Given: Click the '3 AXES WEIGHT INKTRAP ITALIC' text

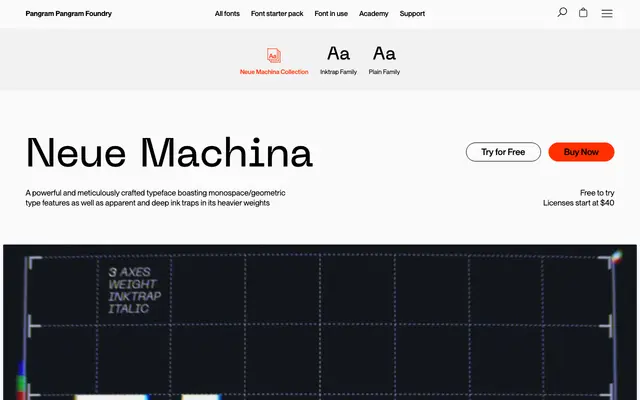Looking at the screenshot, I should coord(135,290).
